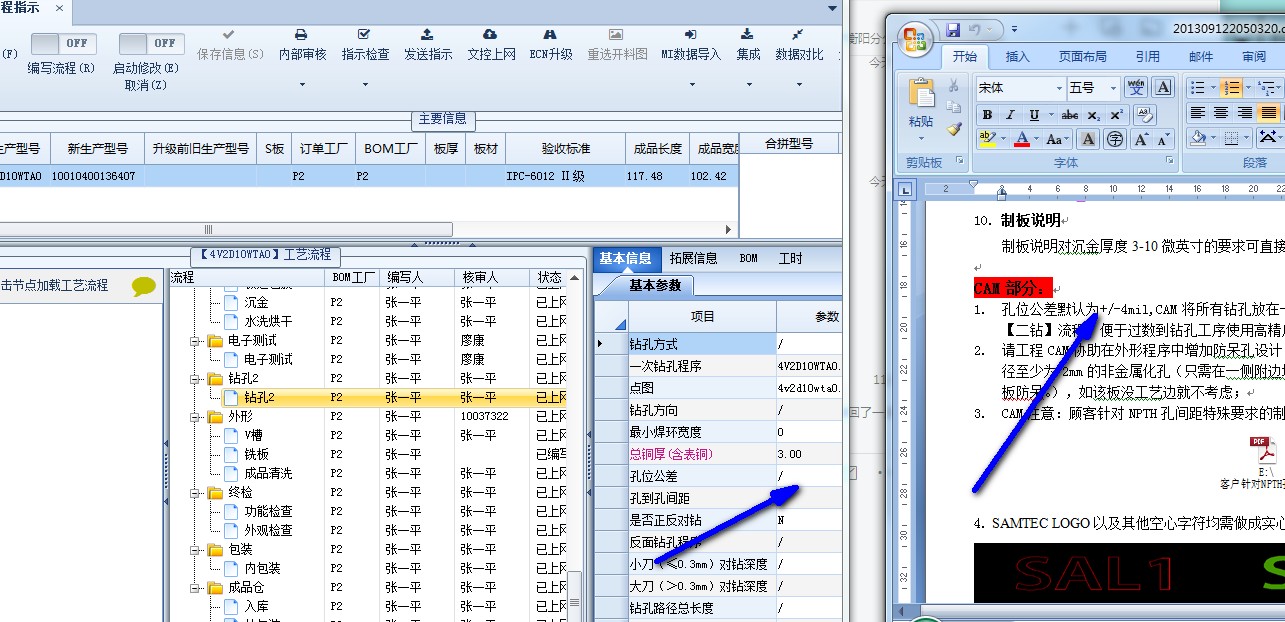Click Office button in Word window
The width and height of the screenshot is (1285, 622).
(x=915, y=39)
